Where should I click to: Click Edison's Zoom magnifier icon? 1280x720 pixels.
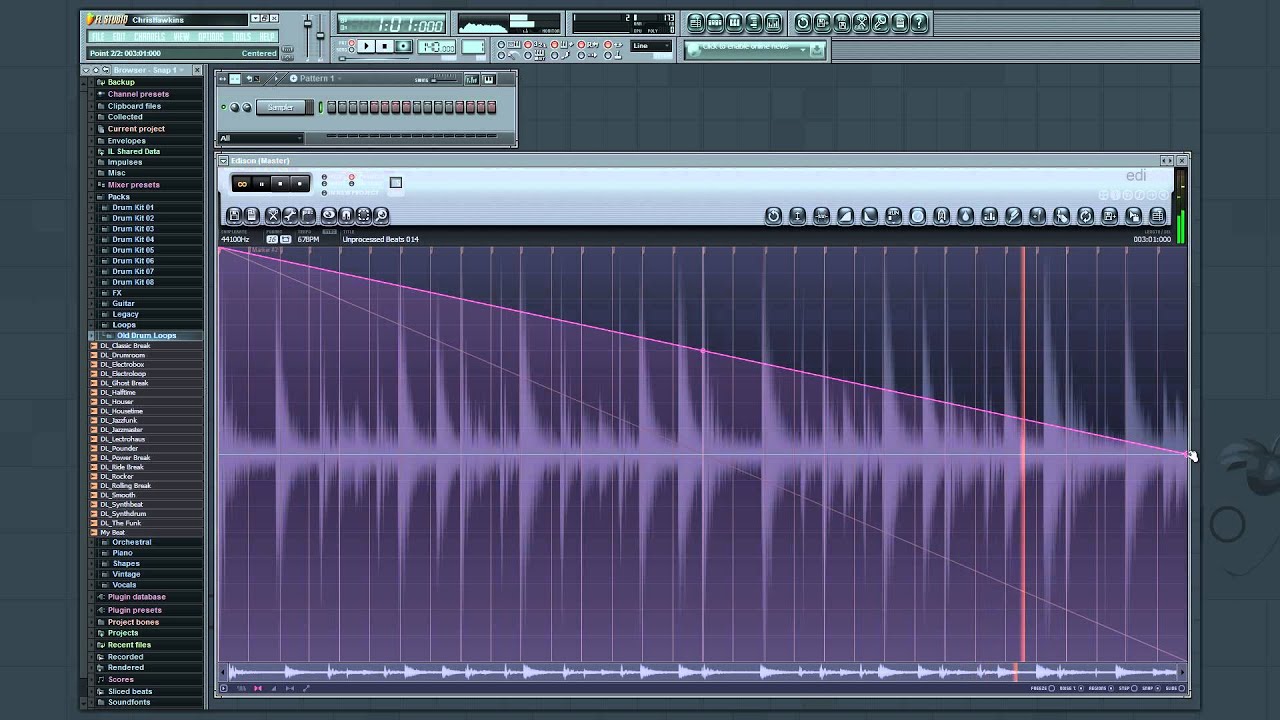[x=381, y=215]
